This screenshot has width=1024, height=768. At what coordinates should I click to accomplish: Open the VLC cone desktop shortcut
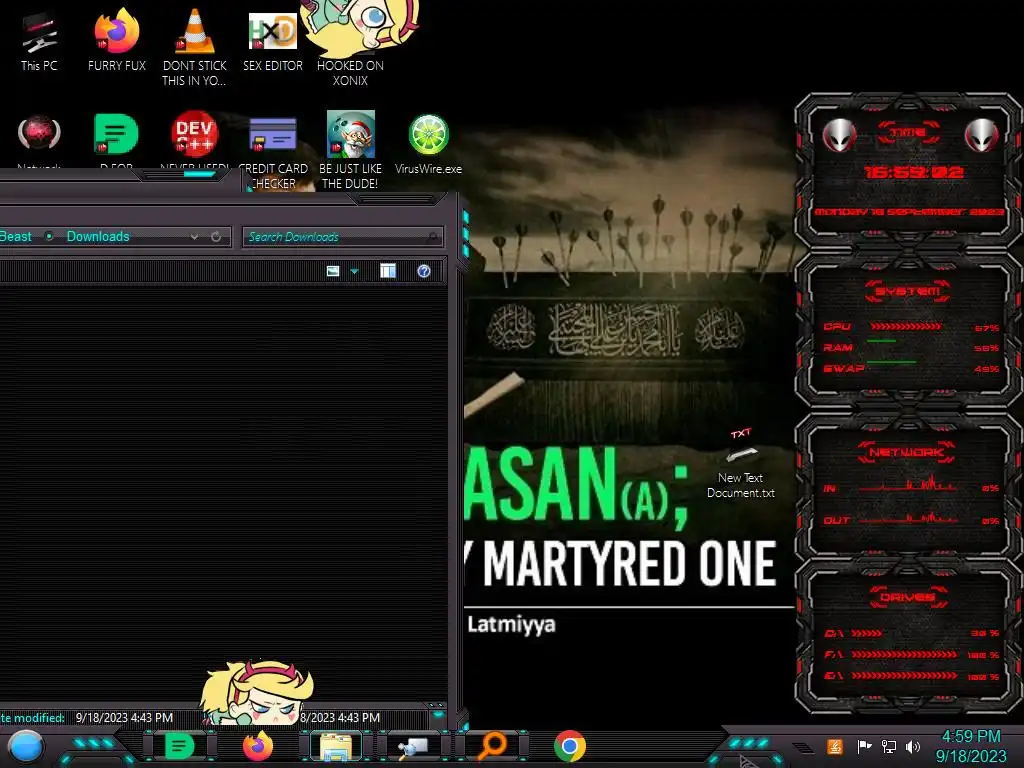coord(194,47)
